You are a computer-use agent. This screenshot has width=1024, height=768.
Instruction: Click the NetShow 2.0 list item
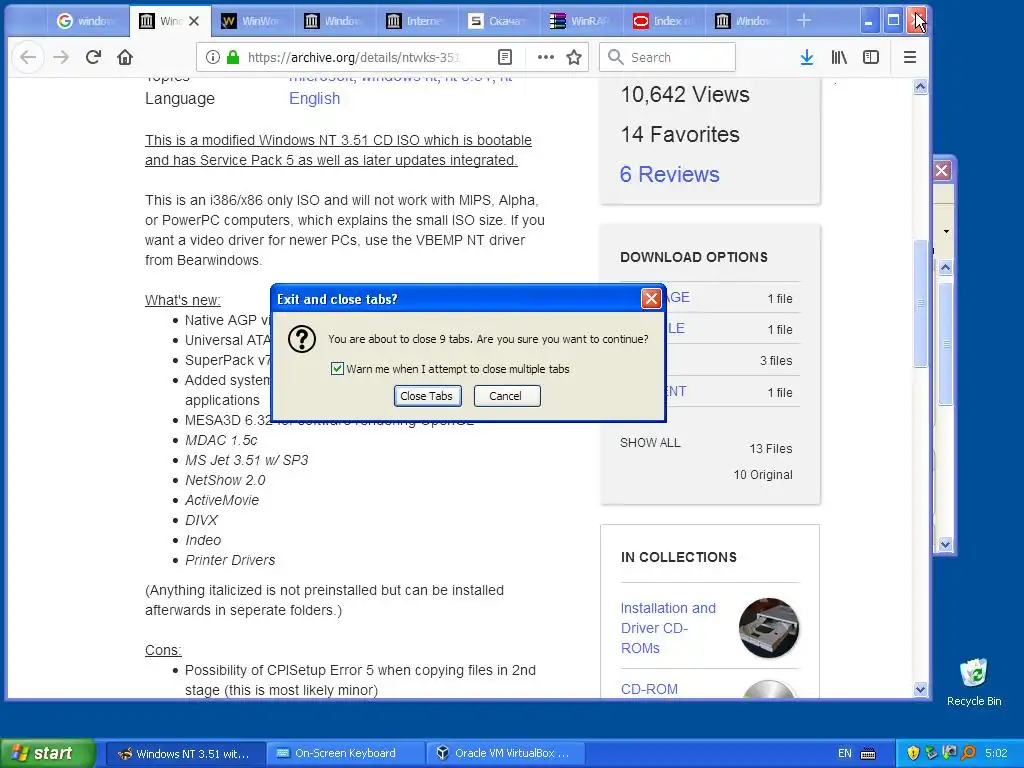[x=225, y=480]
